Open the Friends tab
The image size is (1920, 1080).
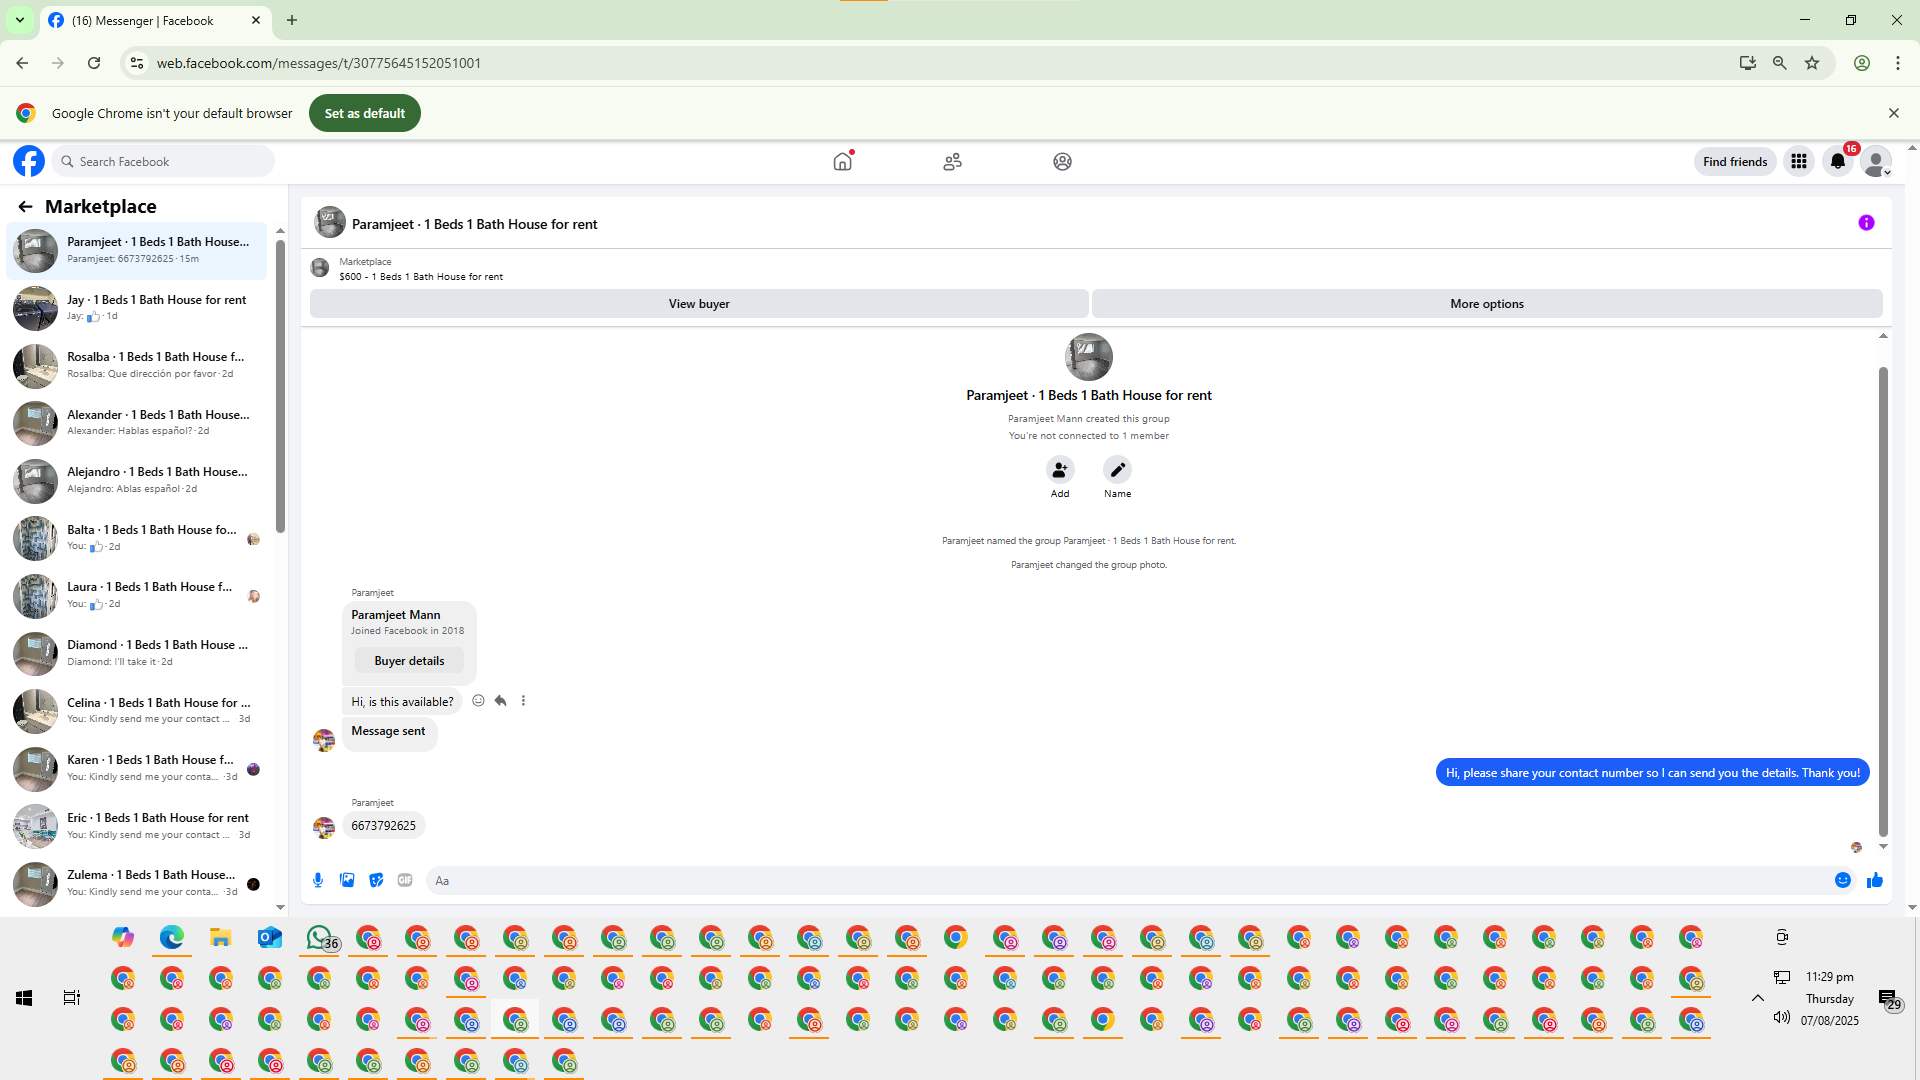pos(952,161)
